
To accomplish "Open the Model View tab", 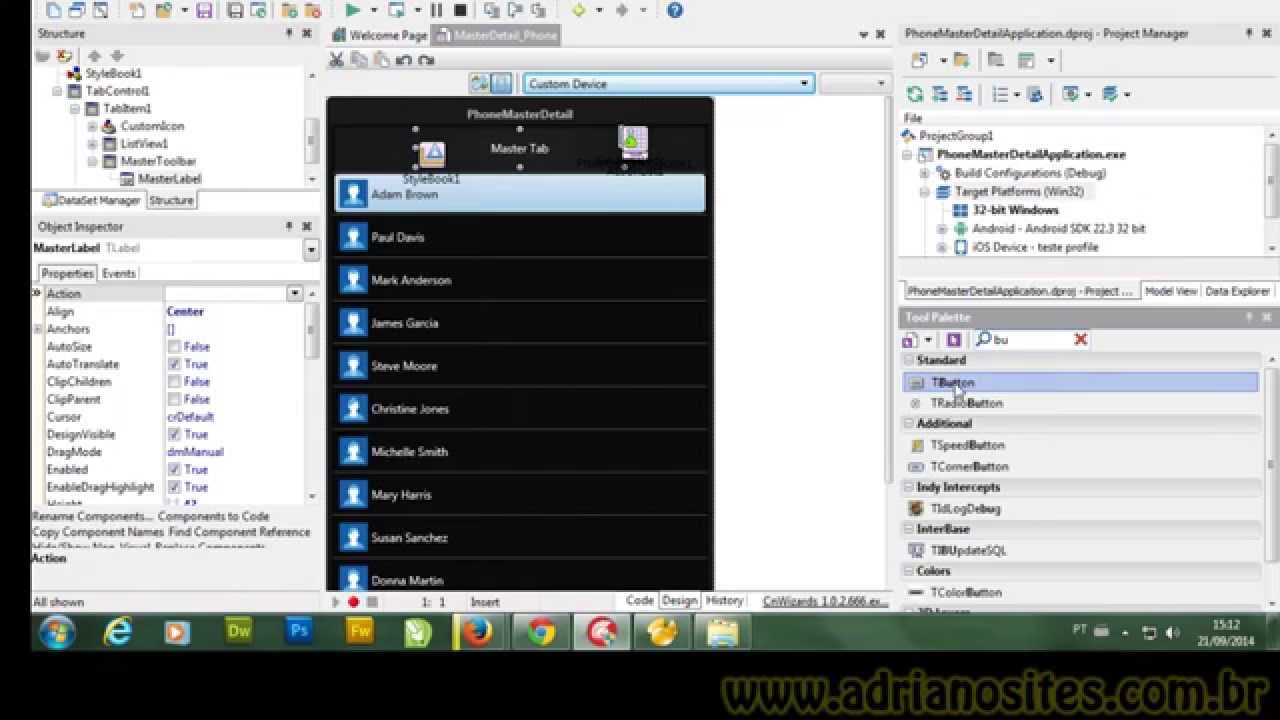I will pyautogui.click(x=1171, y=291).
